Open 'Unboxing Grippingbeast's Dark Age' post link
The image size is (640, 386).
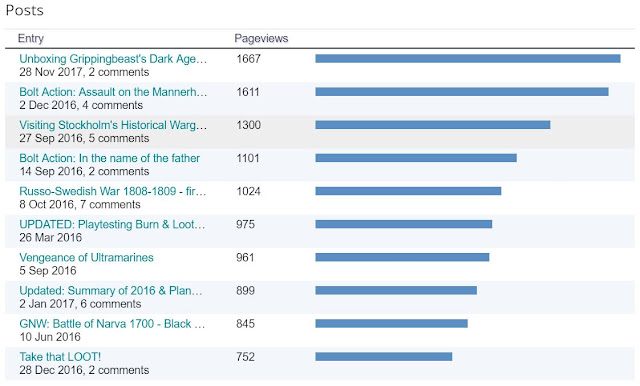[113, 59]
